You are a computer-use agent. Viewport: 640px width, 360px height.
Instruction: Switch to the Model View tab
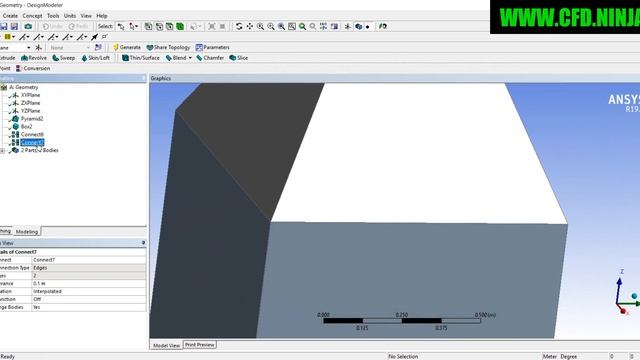tap(166, 345)
